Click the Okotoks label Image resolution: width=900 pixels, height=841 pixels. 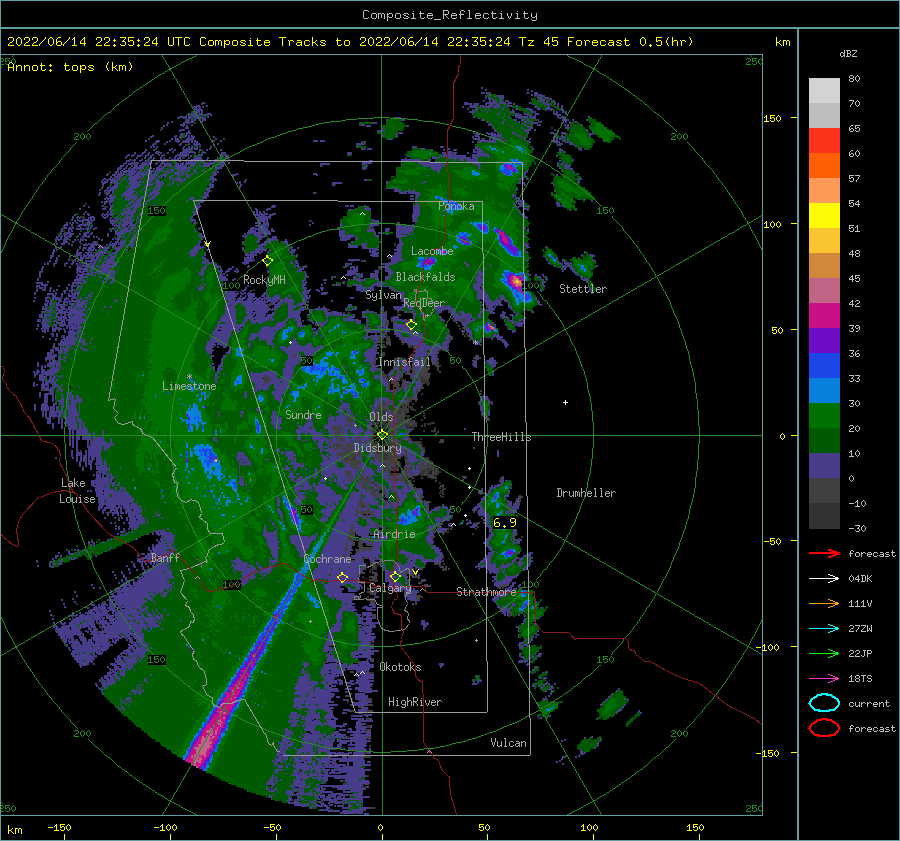400,667
